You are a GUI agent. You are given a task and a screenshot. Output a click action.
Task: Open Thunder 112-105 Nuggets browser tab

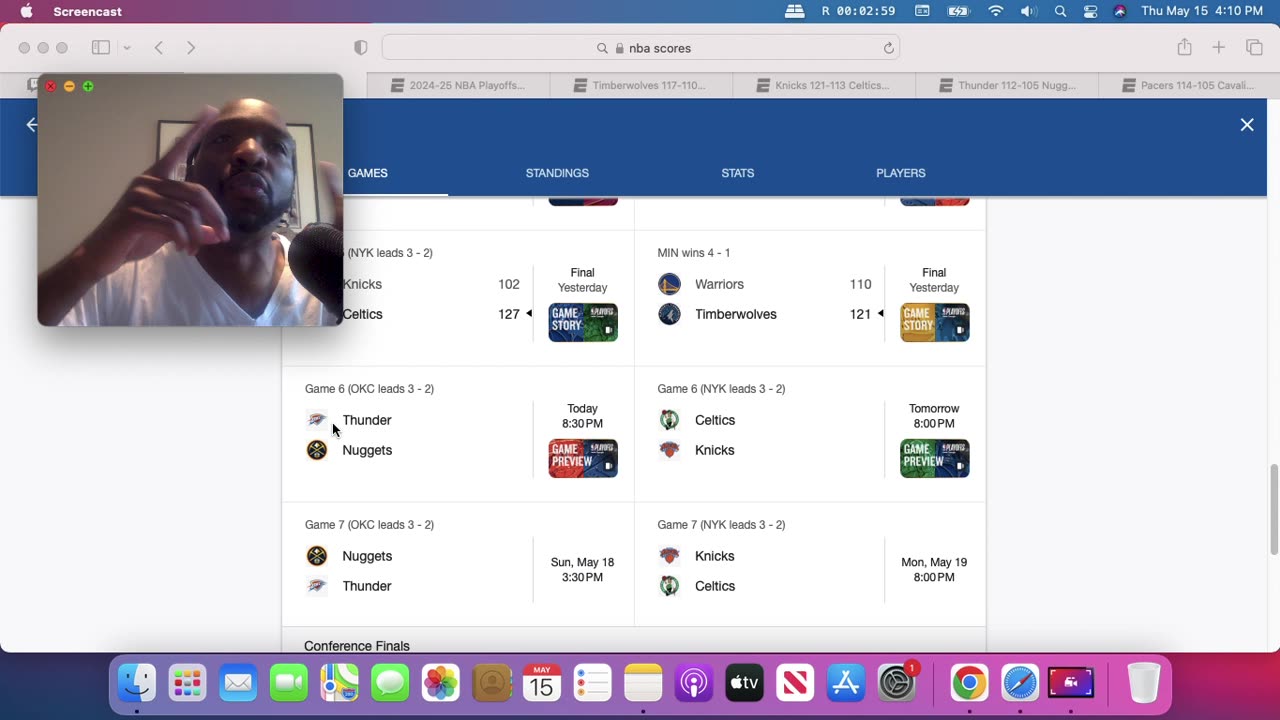point(1007,85)
